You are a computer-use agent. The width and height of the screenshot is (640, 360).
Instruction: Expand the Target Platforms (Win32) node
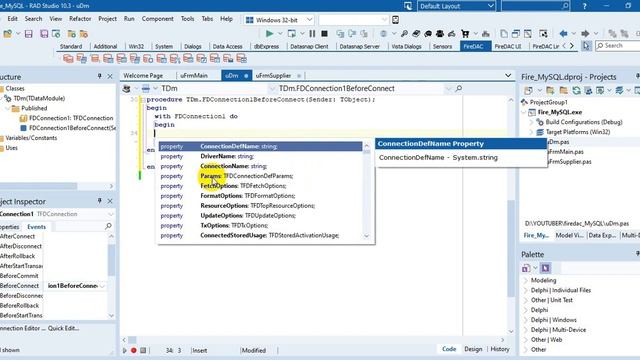click(531, 132)
